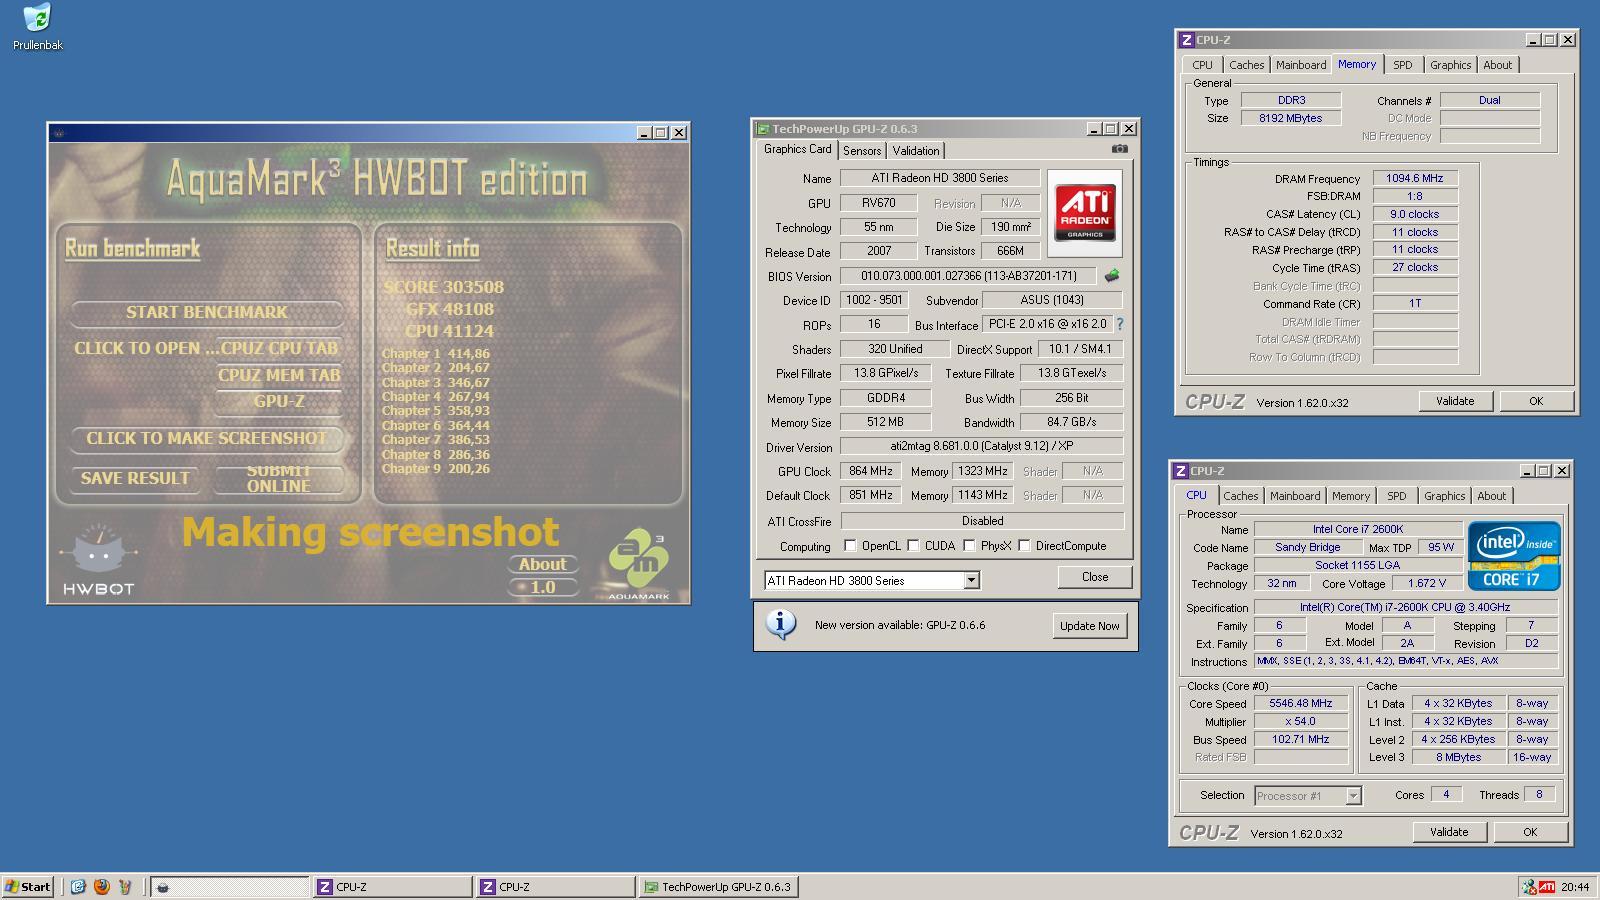Click the About button in AquaMark
This screenshot has width=1600, height=900.
click(x=543, y=564)
